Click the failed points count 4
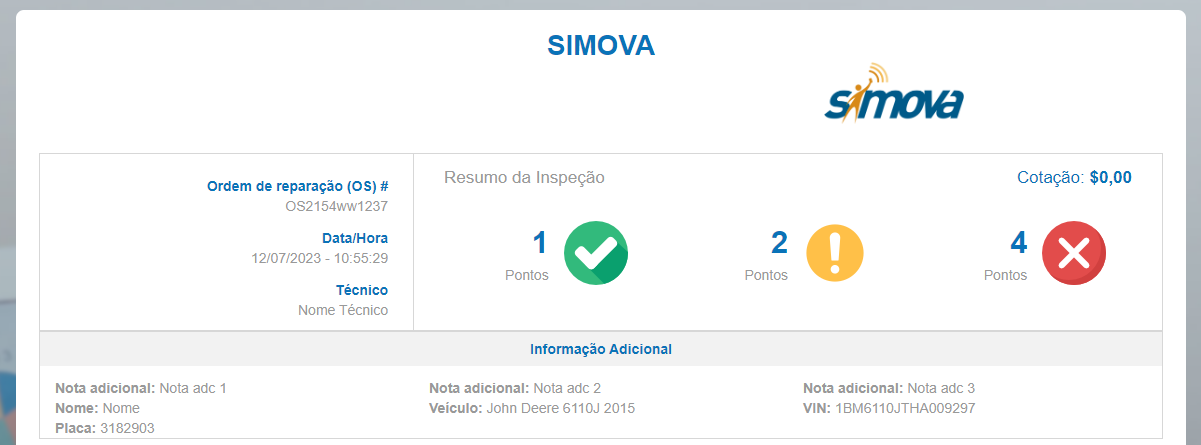This screenshot has height=445, width=1201. (x=1019, y=243)
